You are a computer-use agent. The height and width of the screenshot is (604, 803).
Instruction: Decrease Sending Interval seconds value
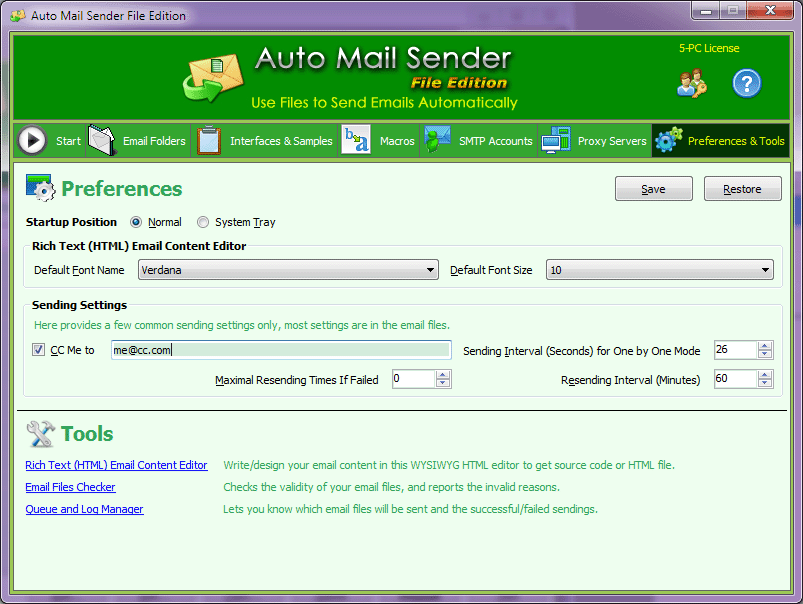click(x=765, y=355)
